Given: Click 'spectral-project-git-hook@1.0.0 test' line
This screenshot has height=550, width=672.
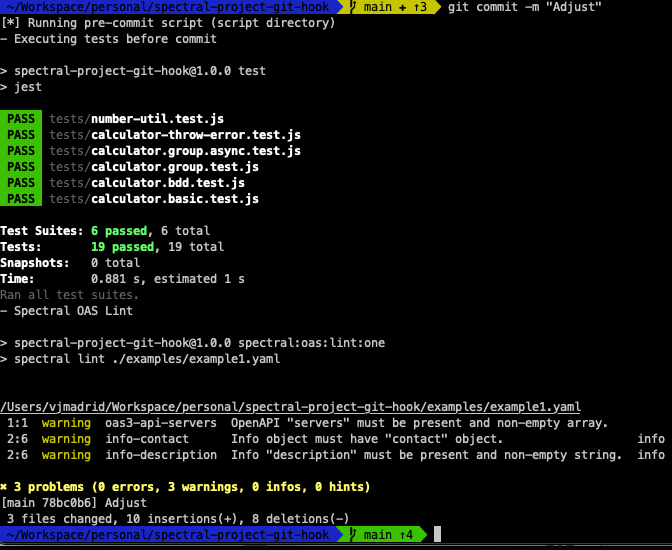Looking at the screenshot, I should point(133,71).
